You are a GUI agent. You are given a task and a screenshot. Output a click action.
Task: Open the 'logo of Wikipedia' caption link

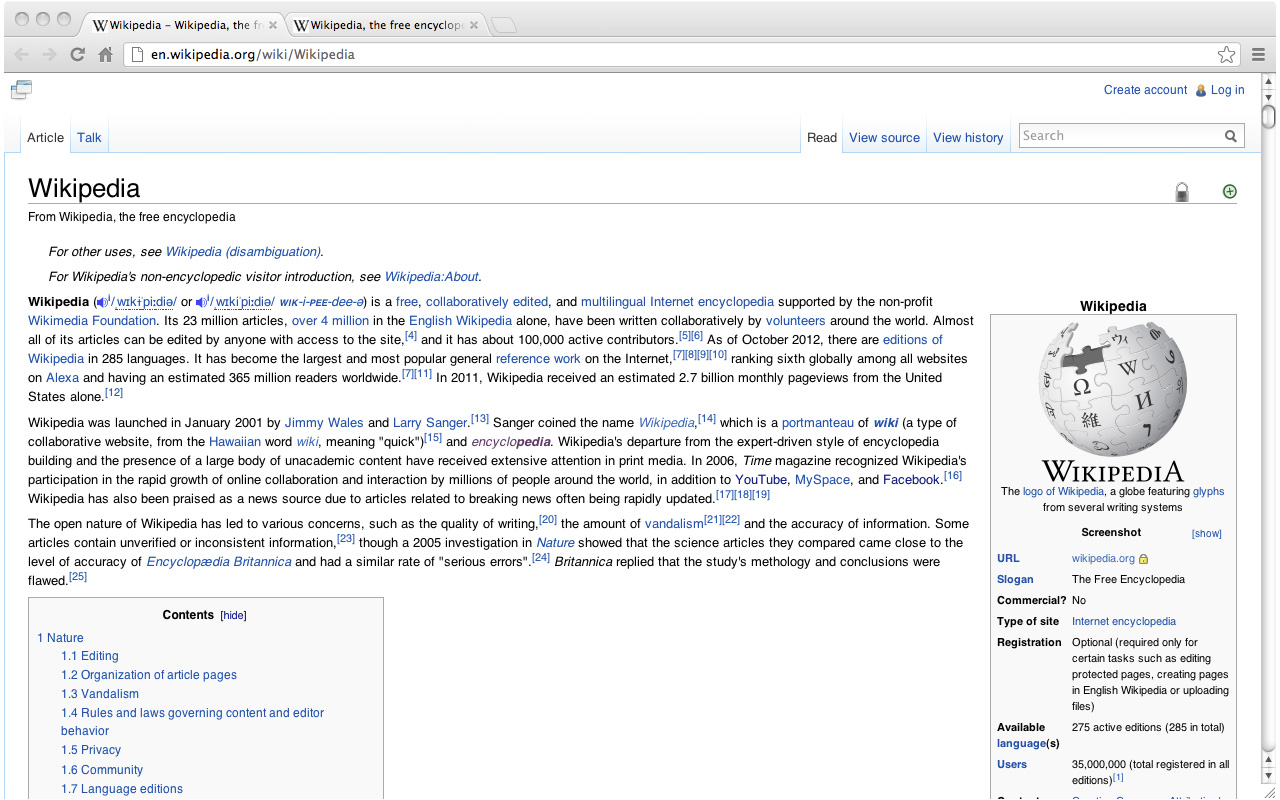tap(1063, 492)
